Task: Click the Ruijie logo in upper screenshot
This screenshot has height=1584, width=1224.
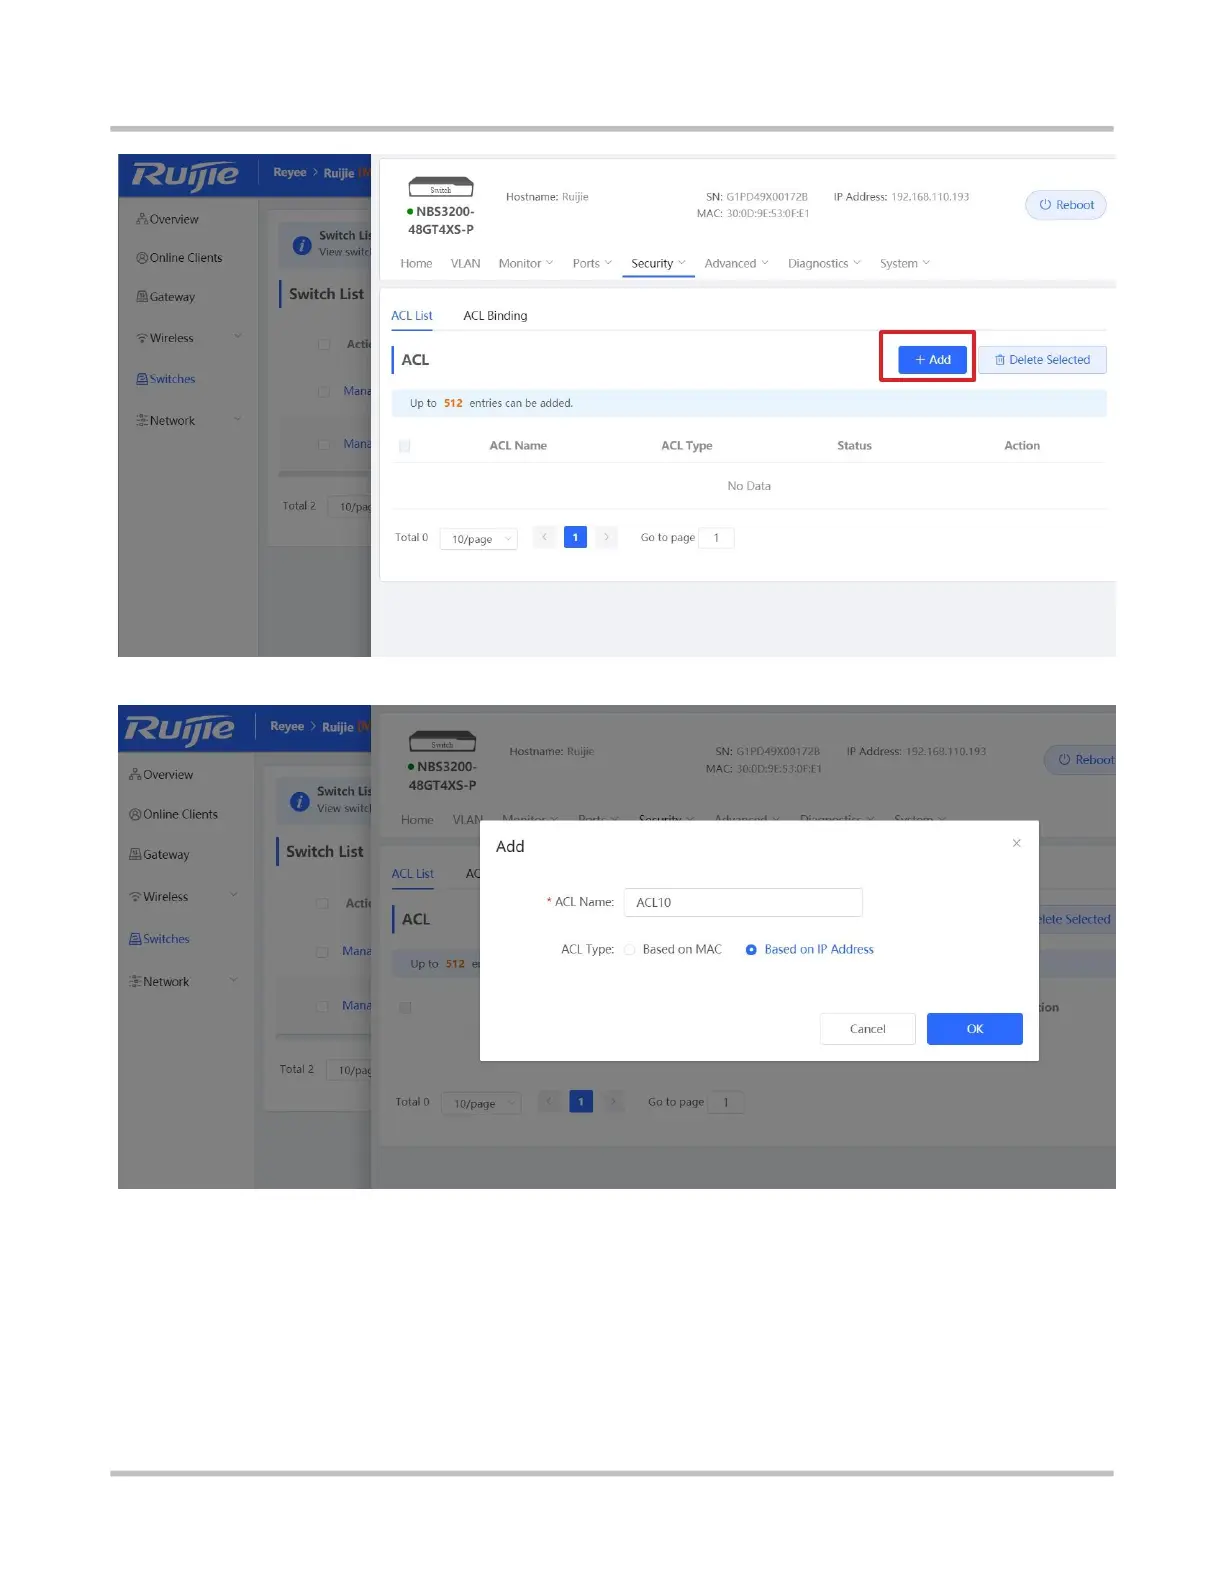Action: pos(185,176)
